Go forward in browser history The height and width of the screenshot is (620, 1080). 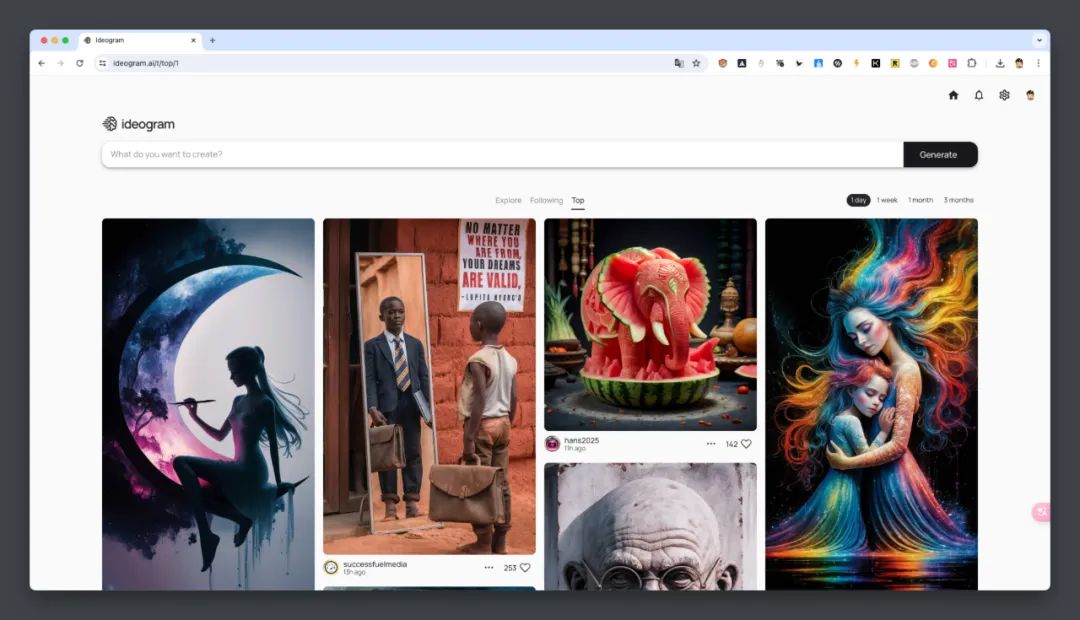[x=61, y=63]
